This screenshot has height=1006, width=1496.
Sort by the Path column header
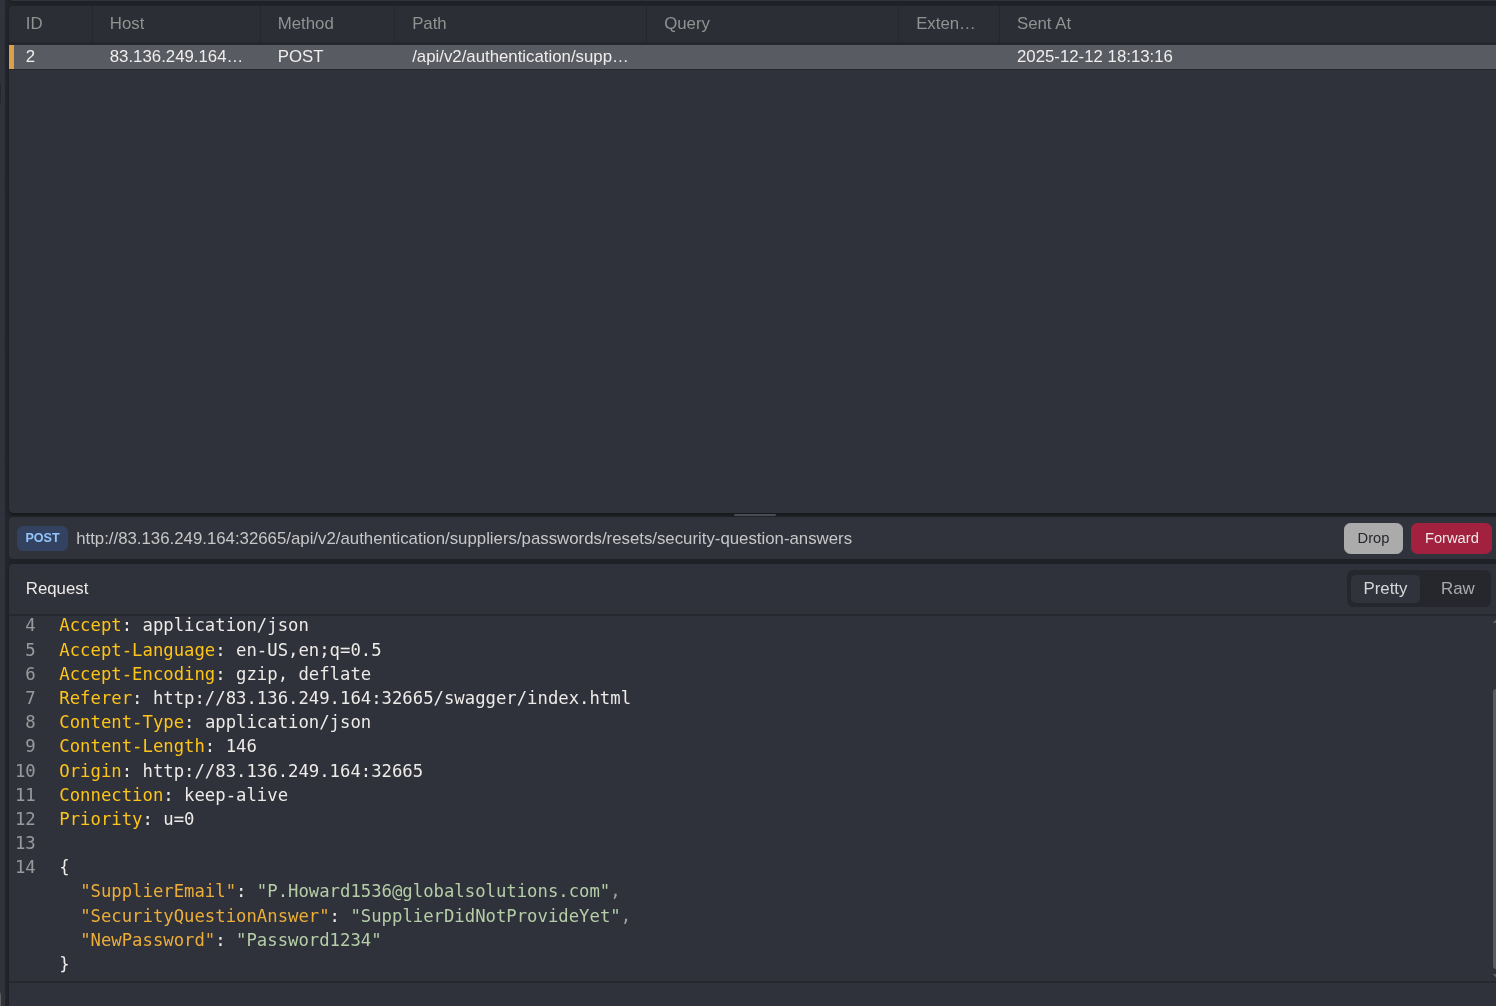(x=429, y=23)
